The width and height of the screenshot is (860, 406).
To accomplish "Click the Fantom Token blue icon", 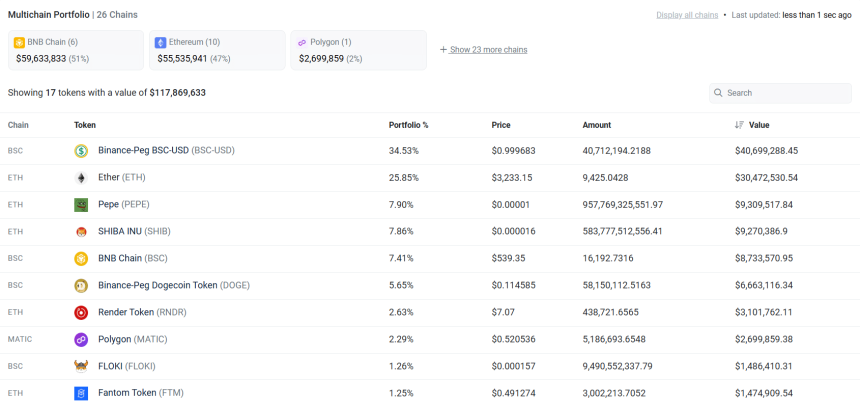I will [x=81, y=393].
